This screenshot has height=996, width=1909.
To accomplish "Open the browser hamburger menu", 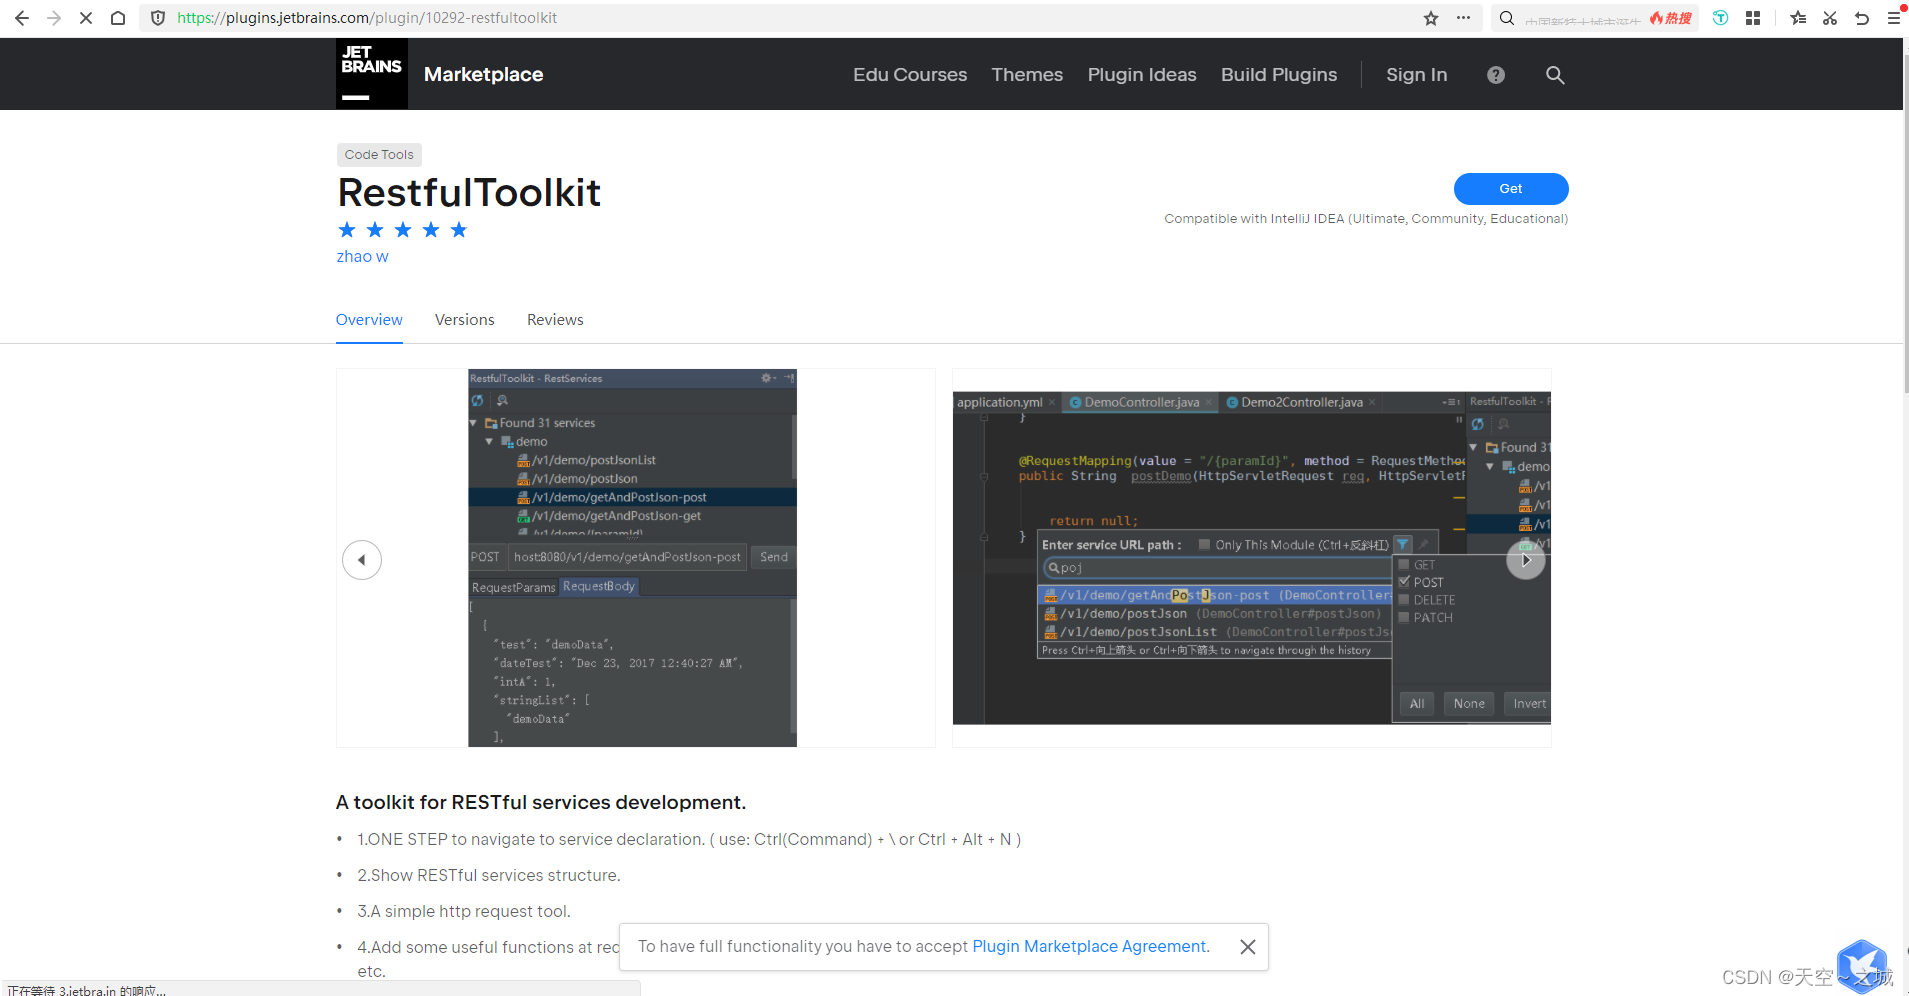I will tap(1893, 17).
